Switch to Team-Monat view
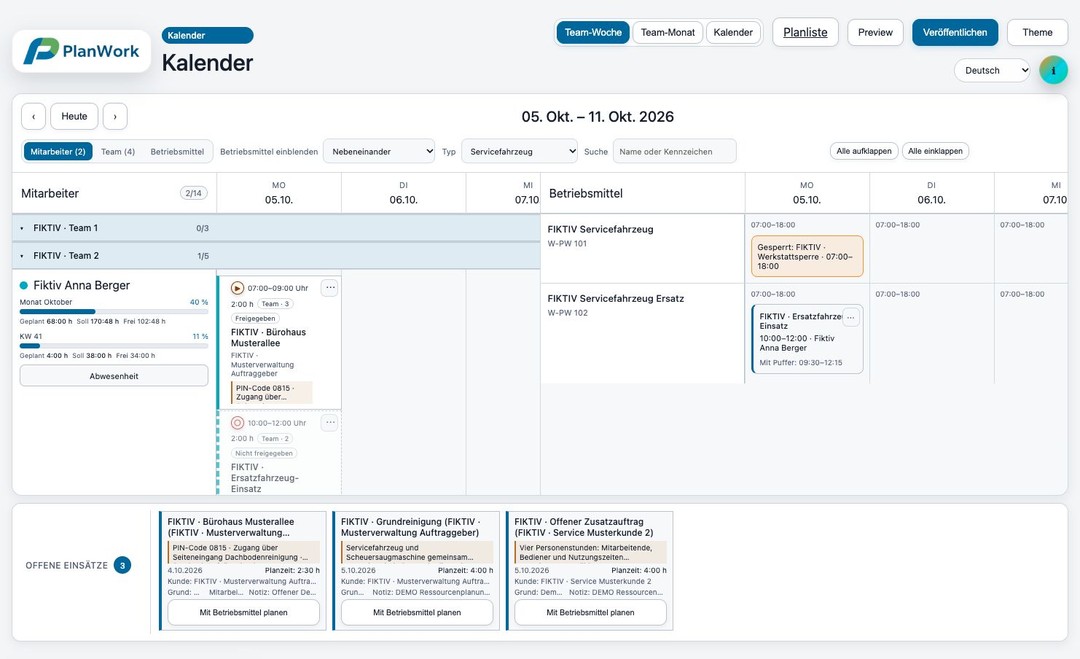The height and width of the screenshot is (659, 1080). click(667, 32)
